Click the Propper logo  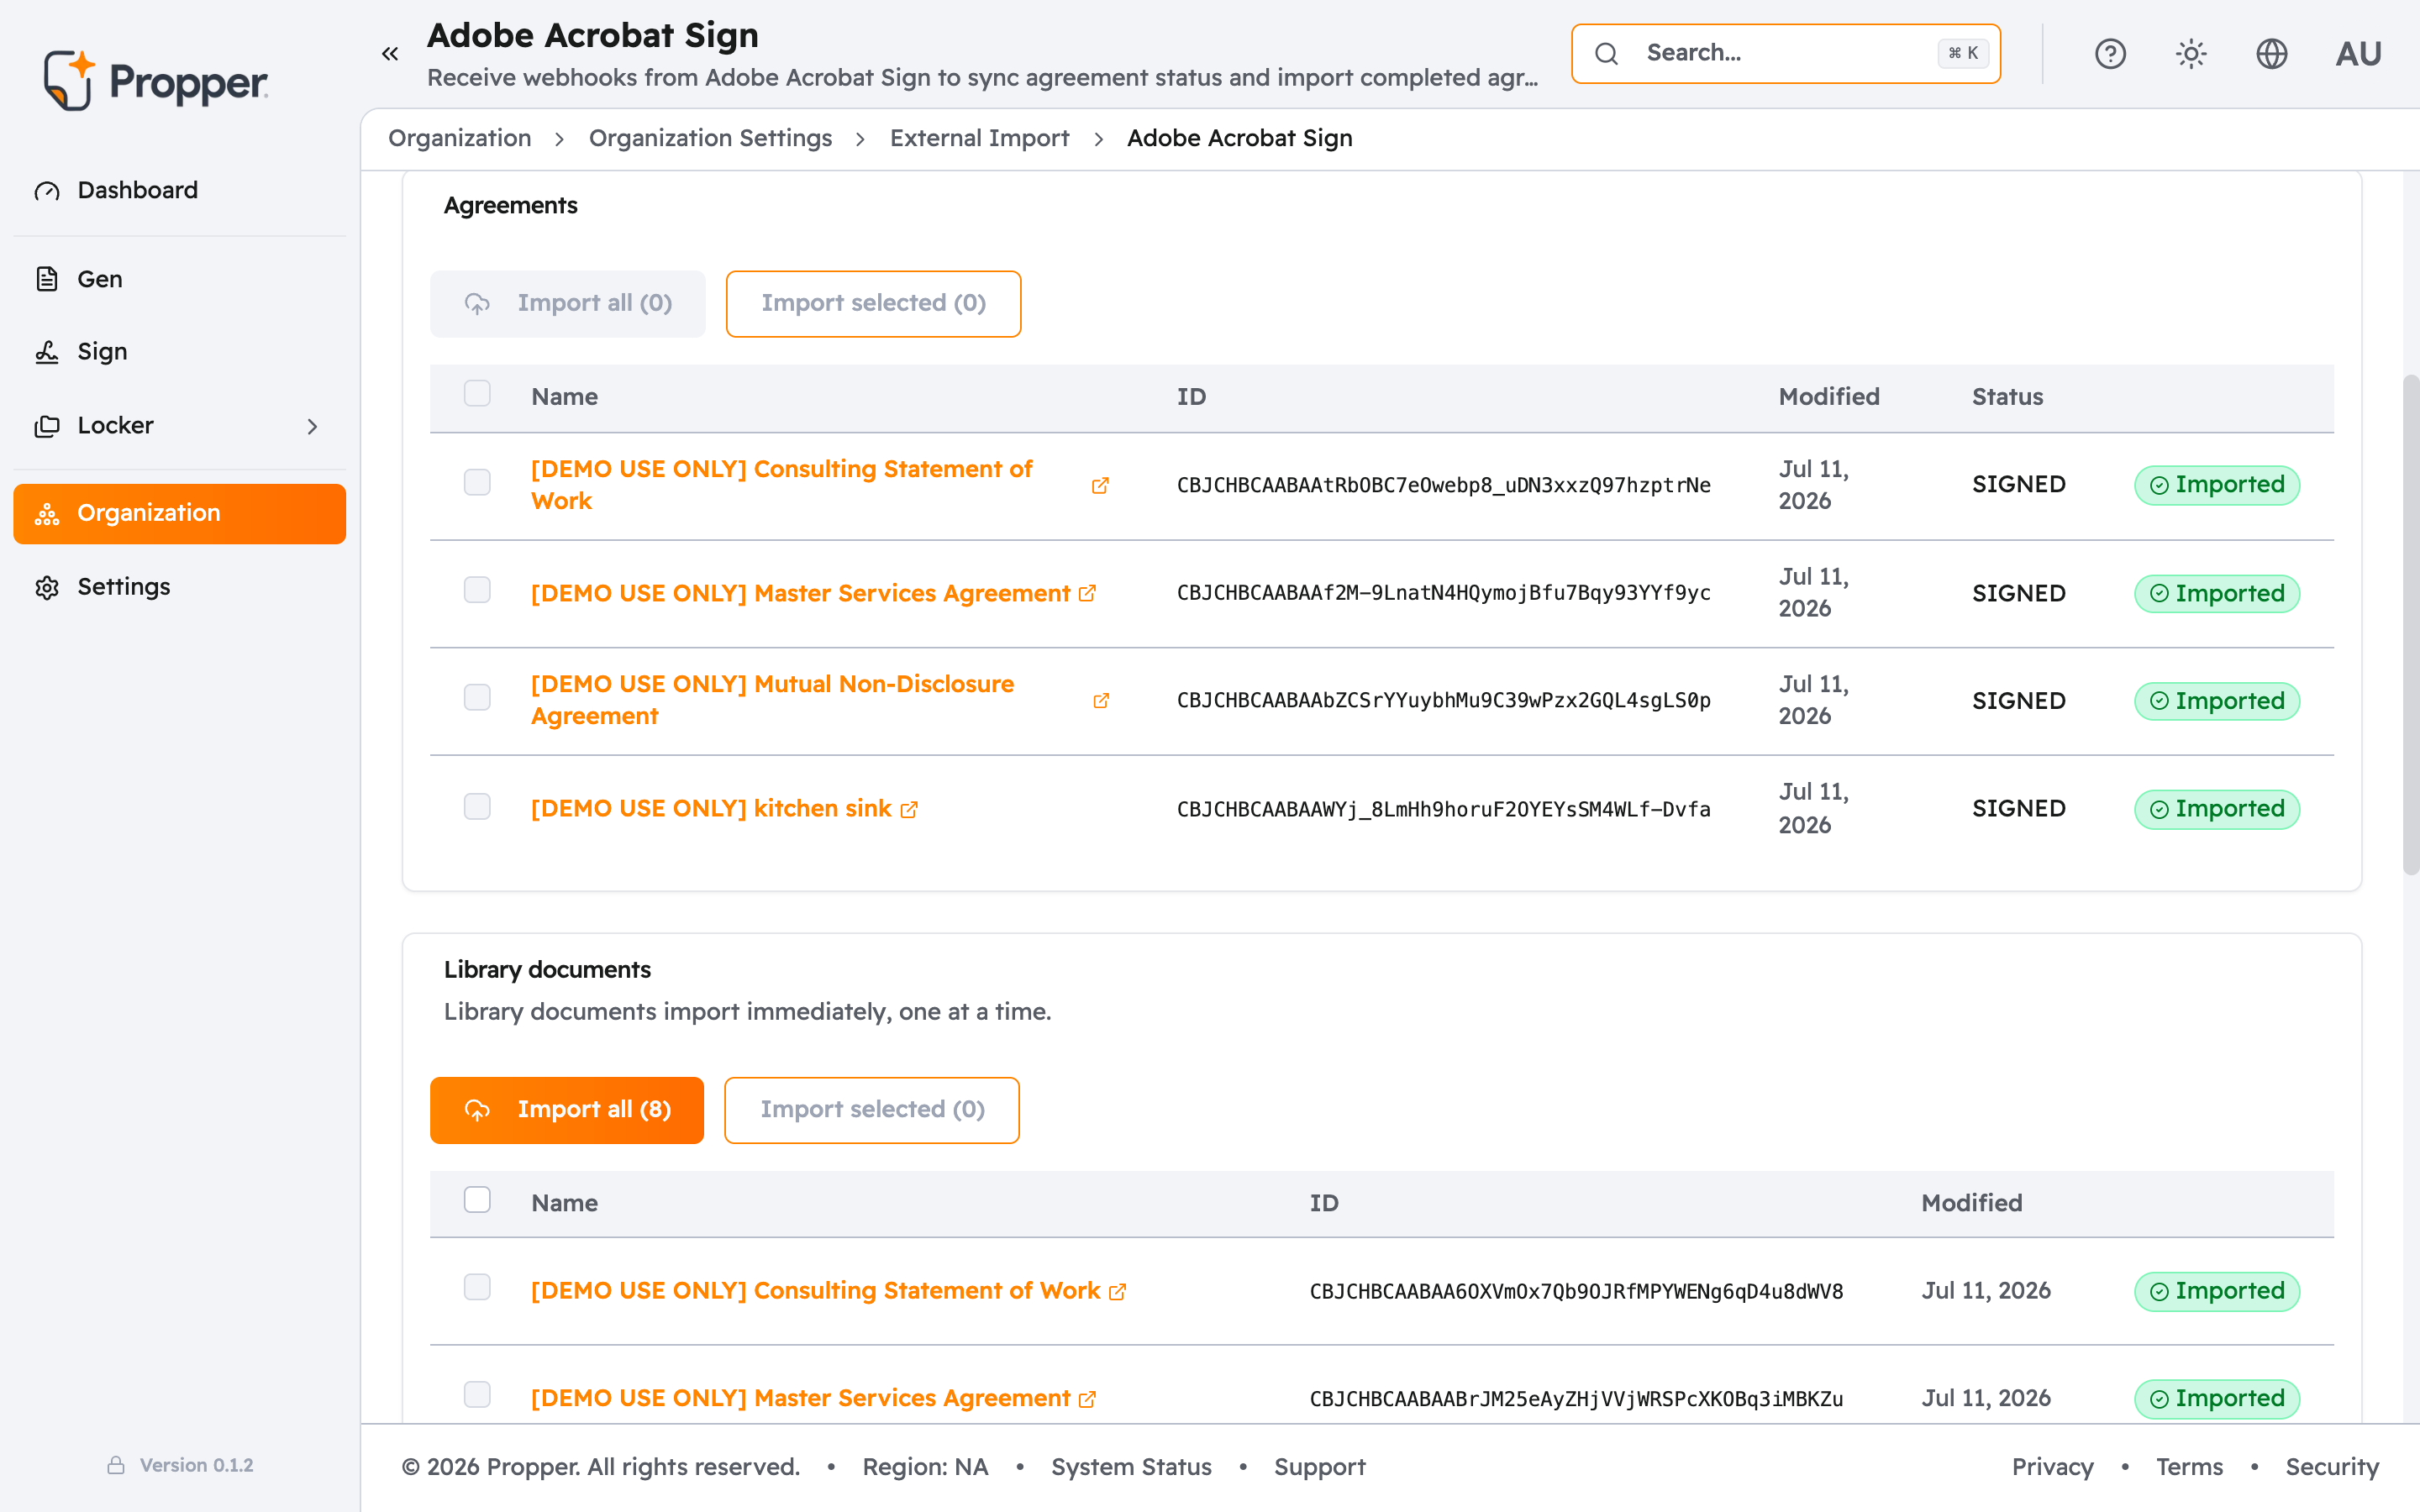(155, 81)
